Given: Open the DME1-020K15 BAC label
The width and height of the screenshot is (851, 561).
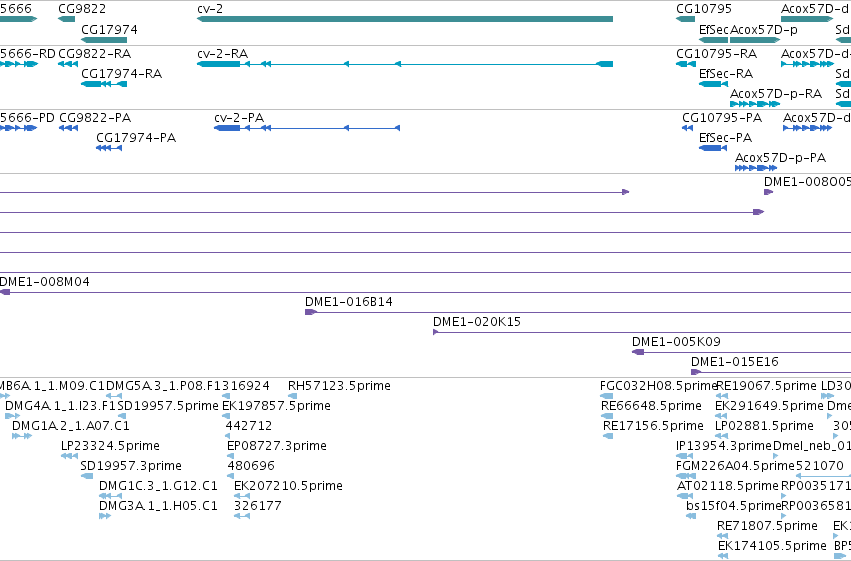Looking at the screenshot, I should pos(477,322).
